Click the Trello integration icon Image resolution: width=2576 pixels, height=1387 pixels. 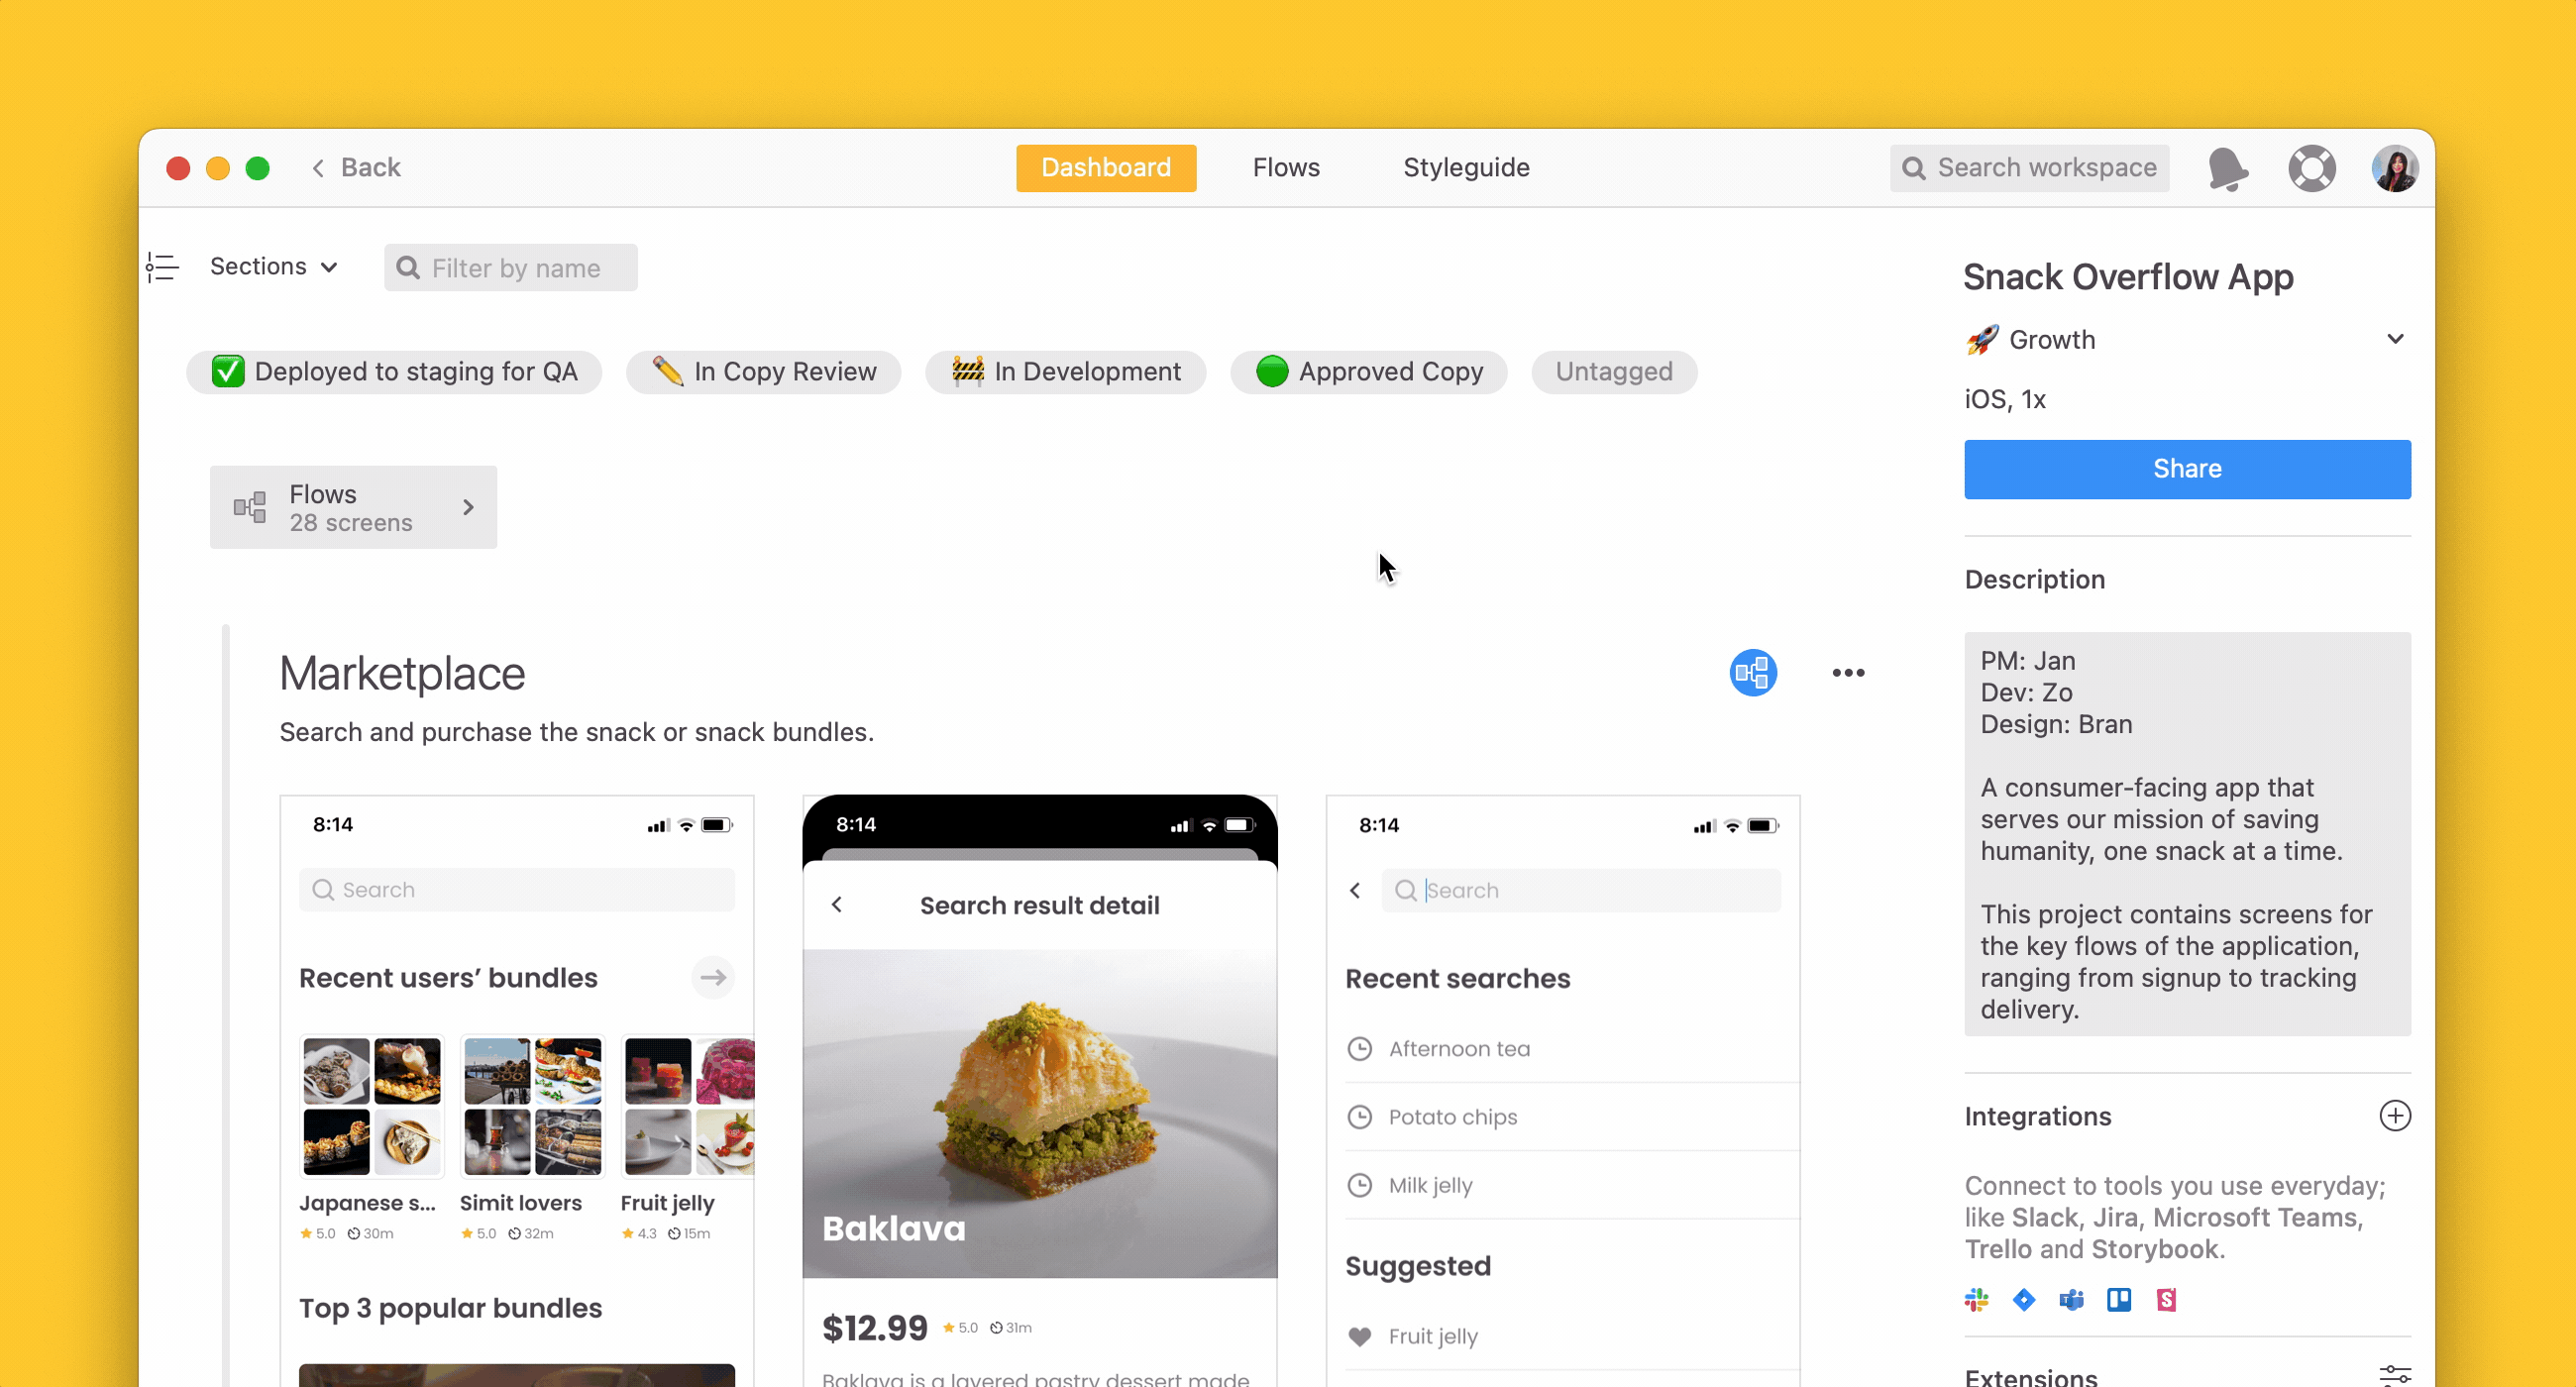pyautogui.click(x=2116, y=1300)
